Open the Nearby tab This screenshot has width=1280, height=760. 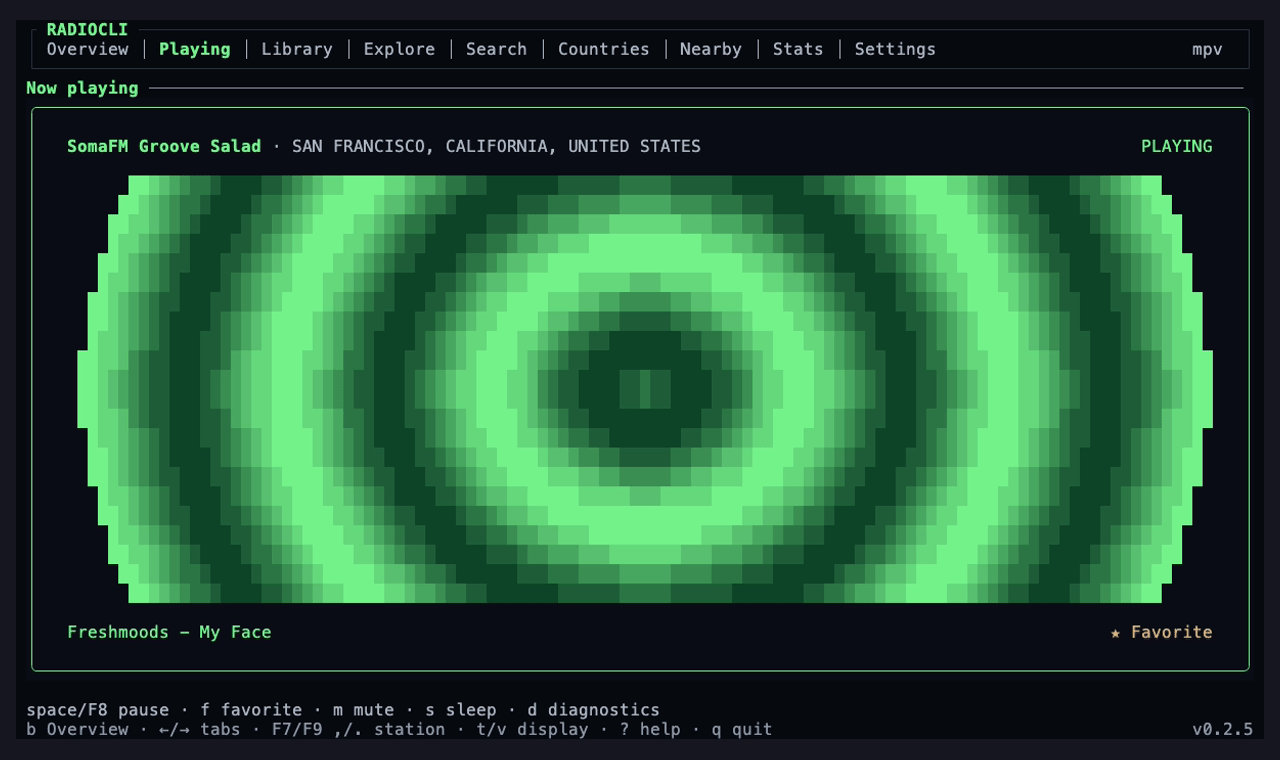(710, 49)
